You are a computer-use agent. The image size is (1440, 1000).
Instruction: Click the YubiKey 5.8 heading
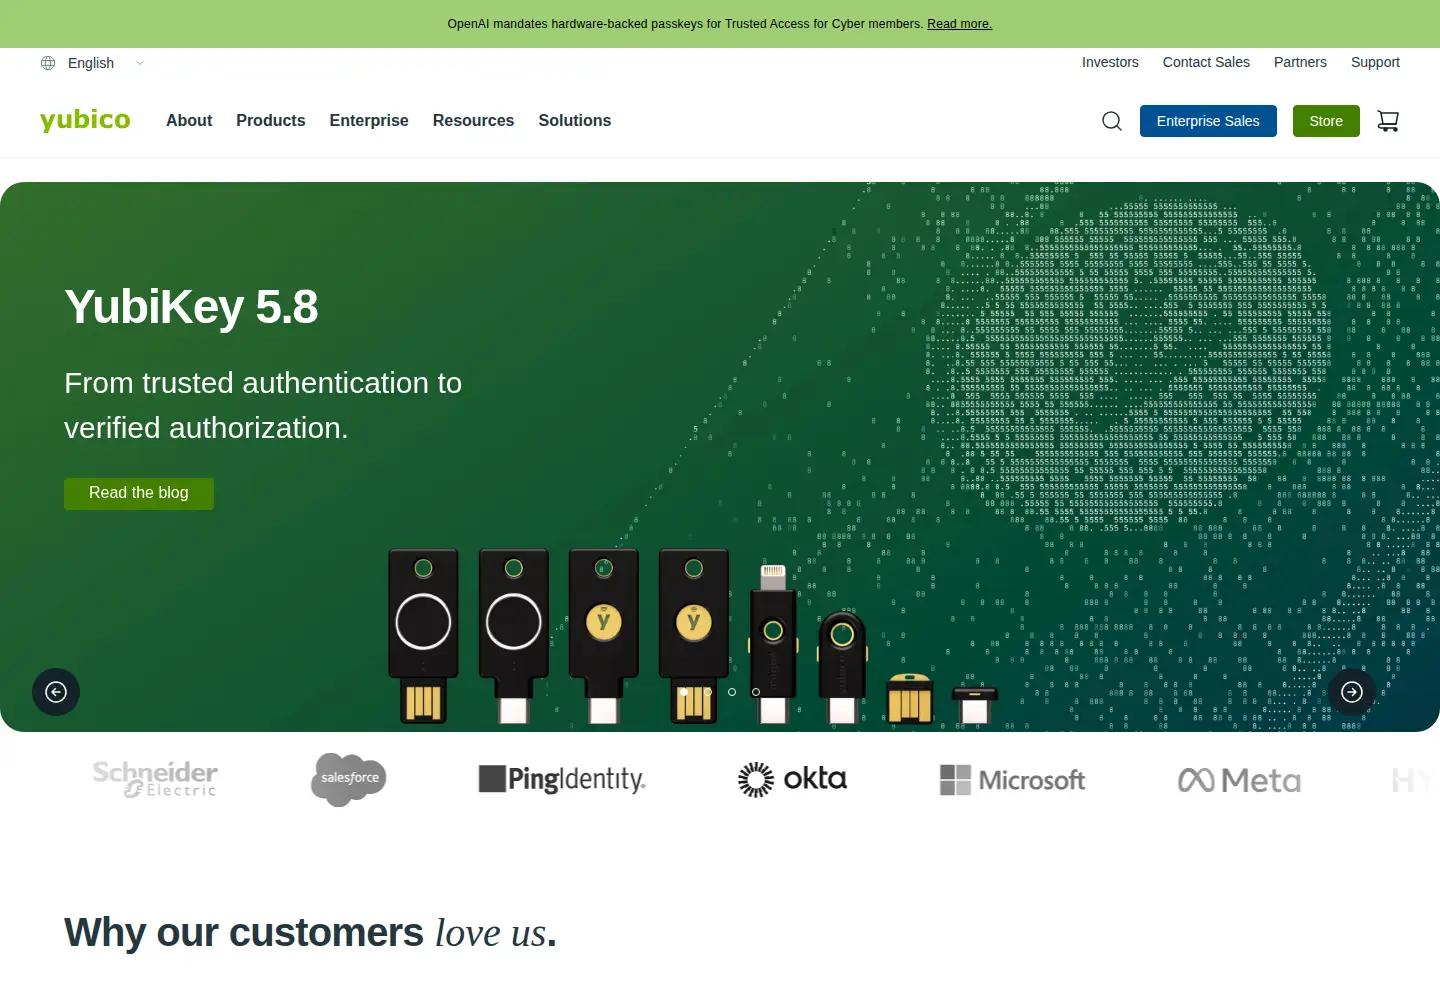tap(191, 307)
